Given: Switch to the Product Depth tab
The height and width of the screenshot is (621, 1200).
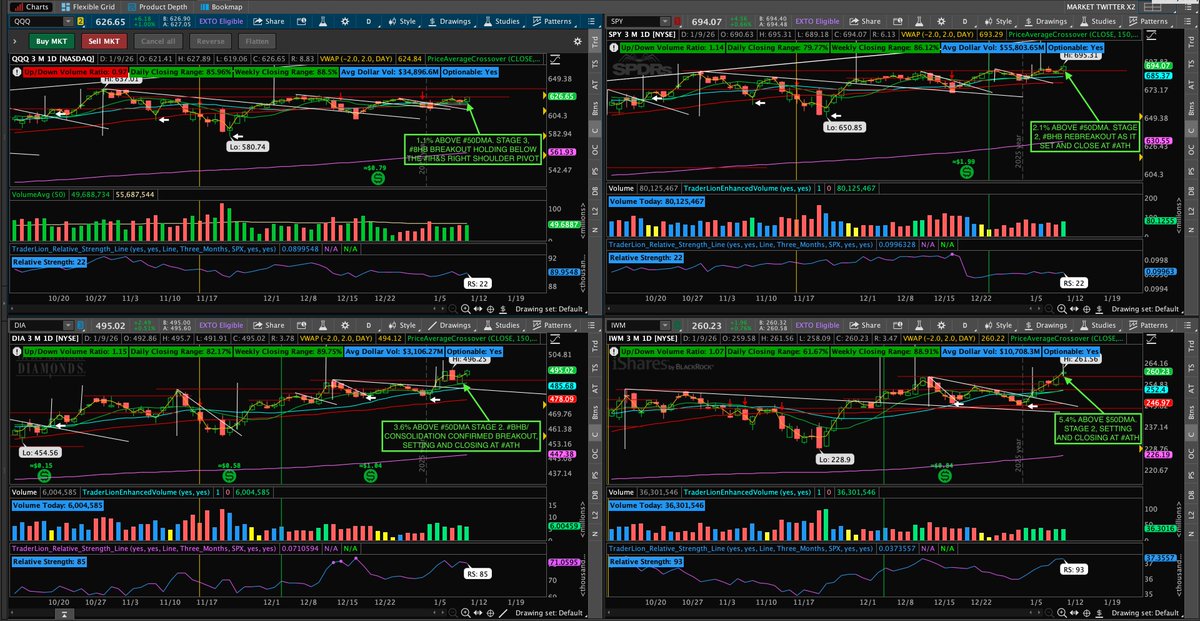Looking at the screenshot, I should click(x=157, y=7).
